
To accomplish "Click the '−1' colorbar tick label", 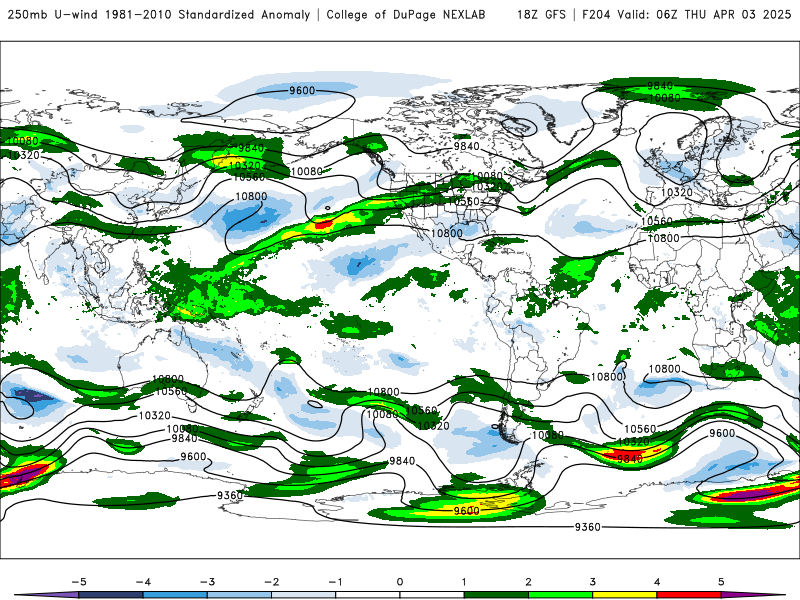I will click(x=335, y=582).
